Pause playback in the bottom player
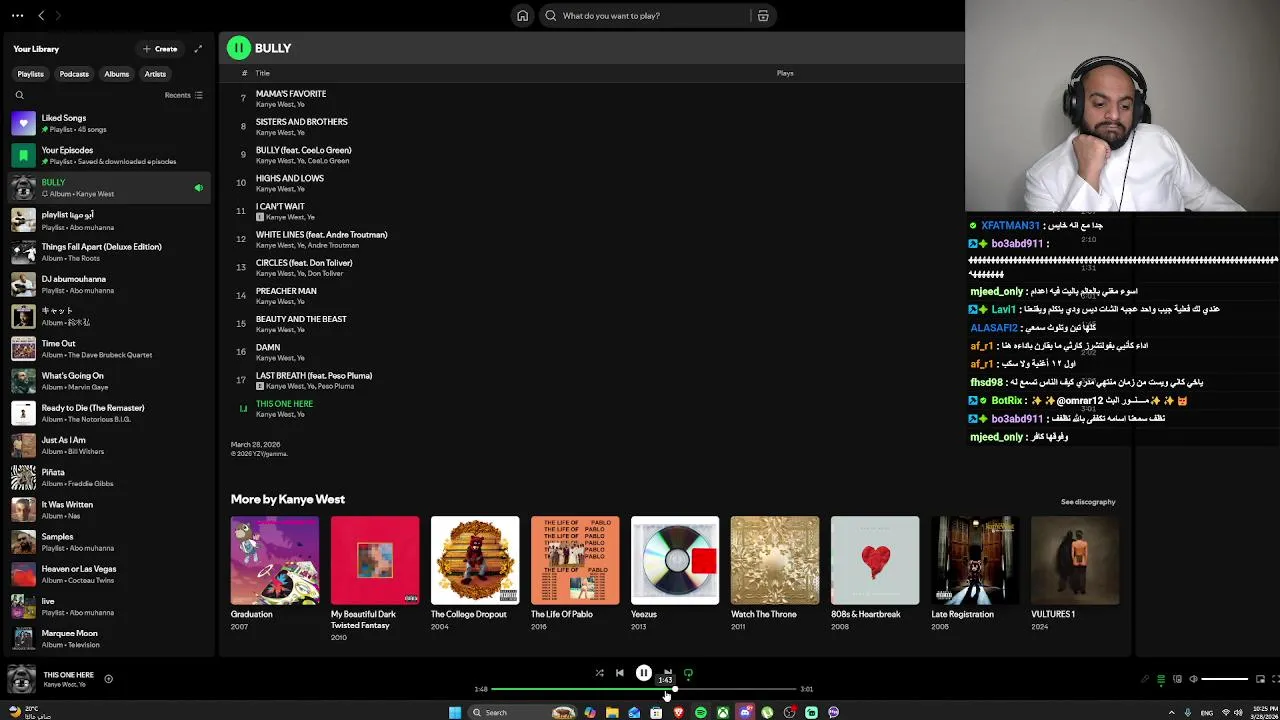This screenshot has width=1280, height=720. (x=644, y=673)
